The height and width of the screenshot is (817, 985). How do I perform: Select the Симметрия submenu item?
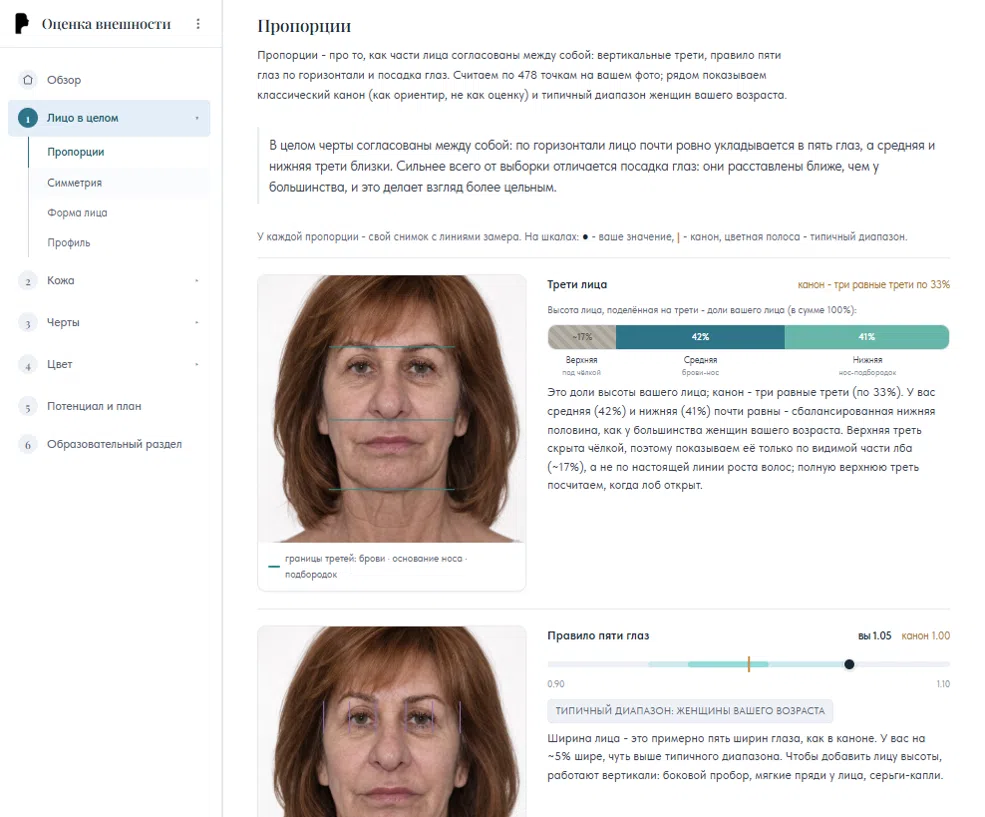74,183
